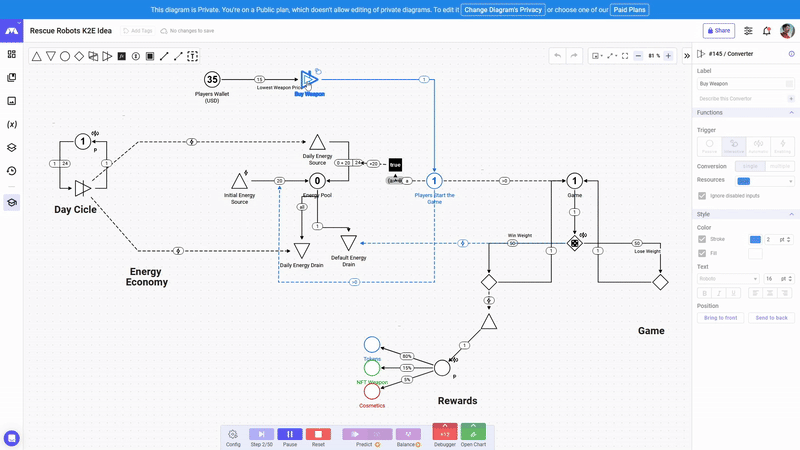This screenshot has width=800, height=450.
Task: Open the chart panel icon in sidebar
Action: pos(11,101)
